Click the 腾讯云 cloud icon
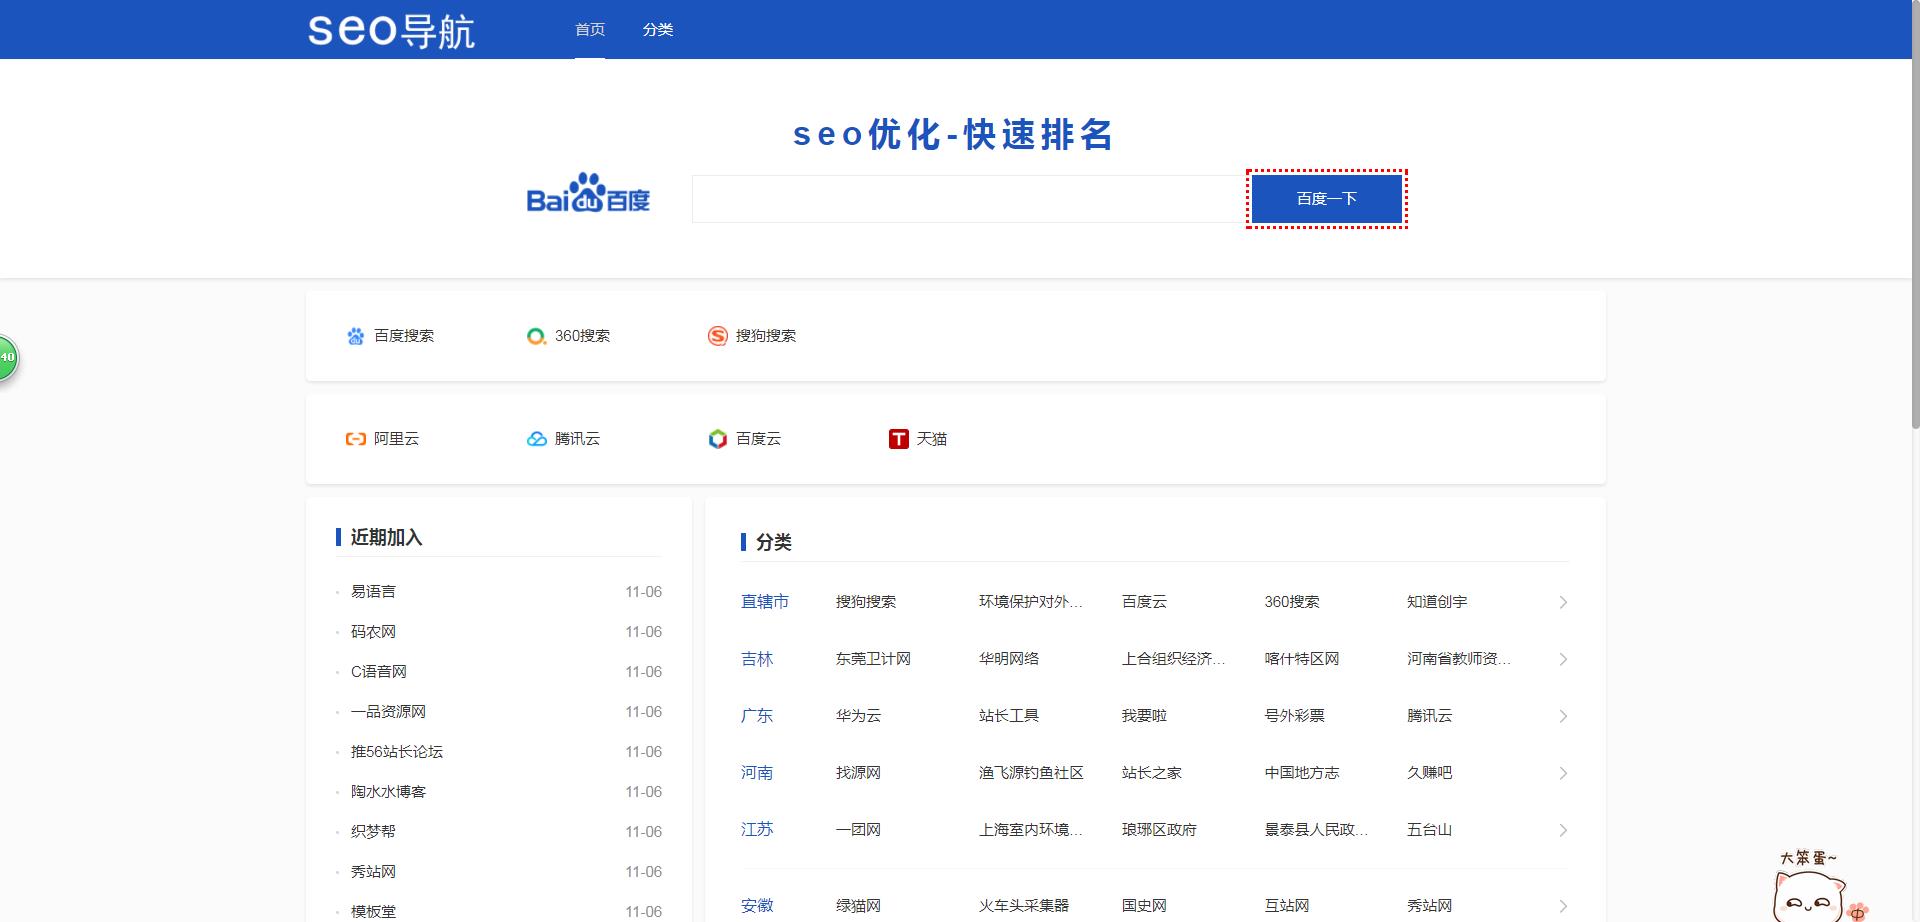 click(537, 439)
